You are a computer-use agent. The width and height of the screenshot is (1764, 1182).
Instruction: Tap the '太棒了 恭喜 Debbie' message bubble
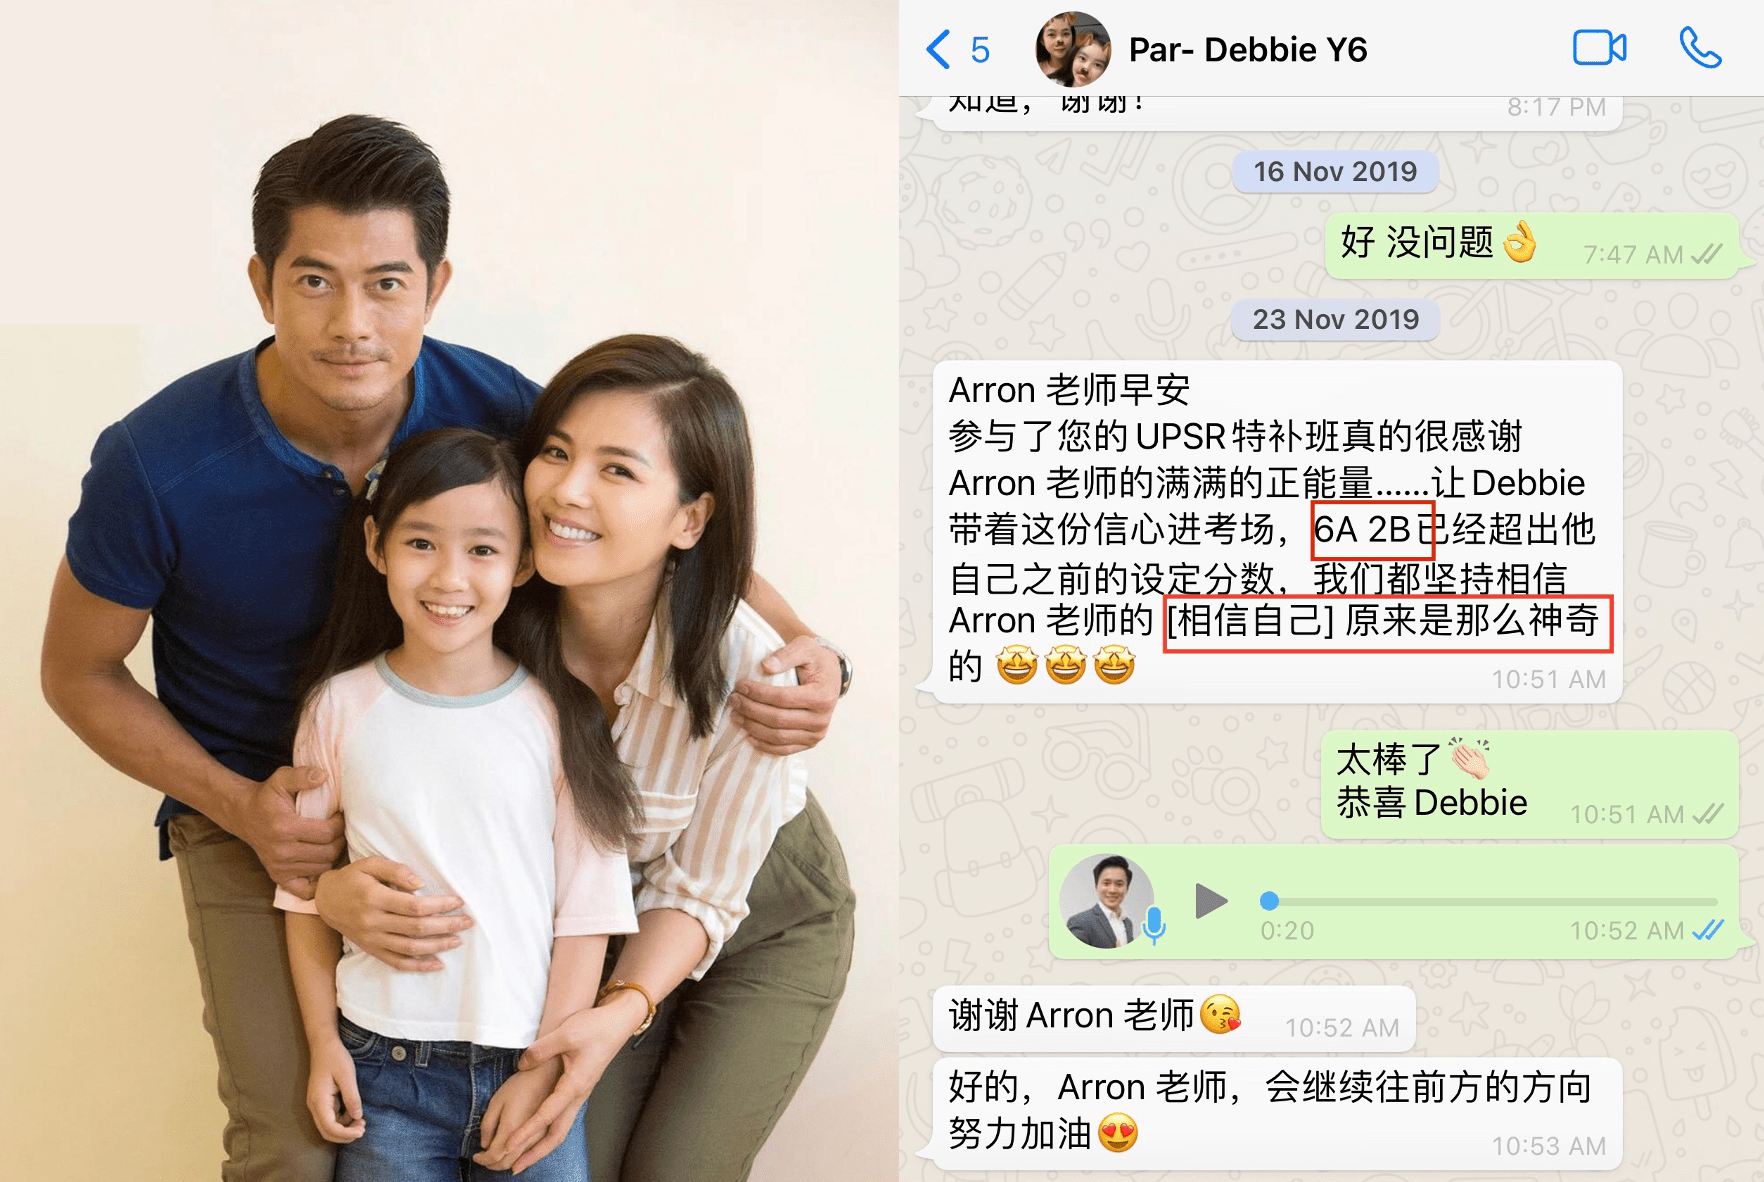click(x=1530, y=784)
